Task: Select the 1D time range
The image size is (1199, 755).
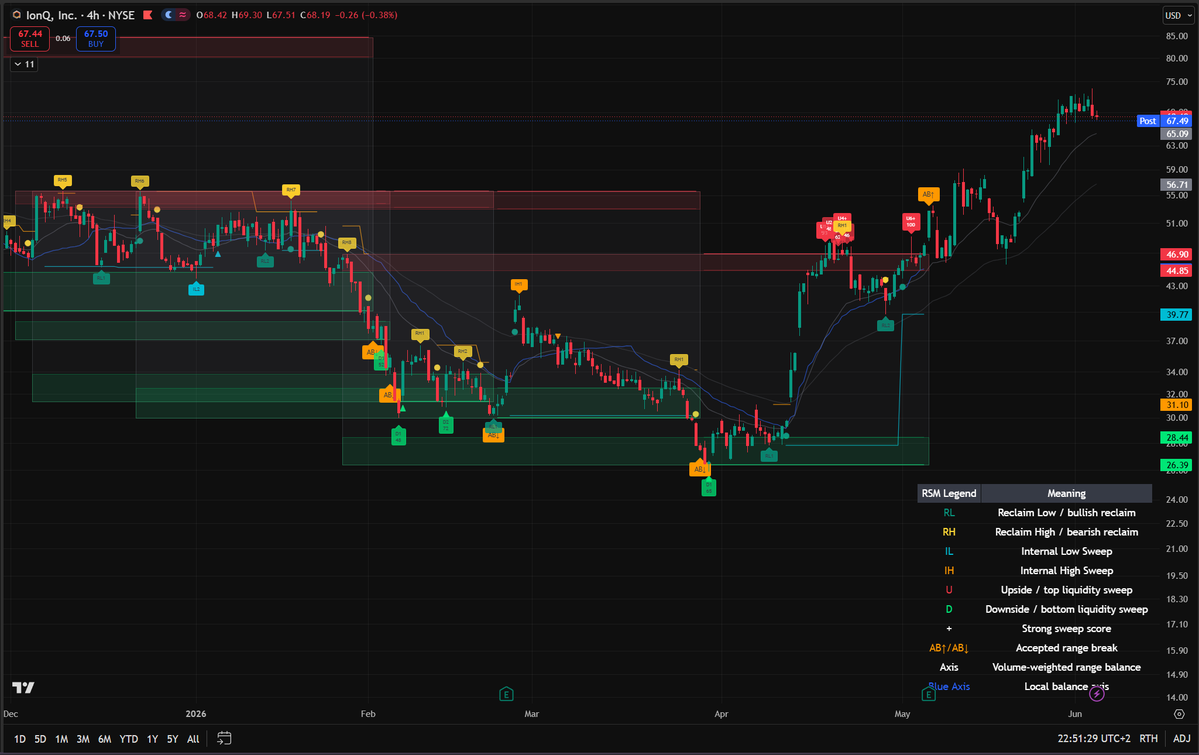Action: coord(20,739)
